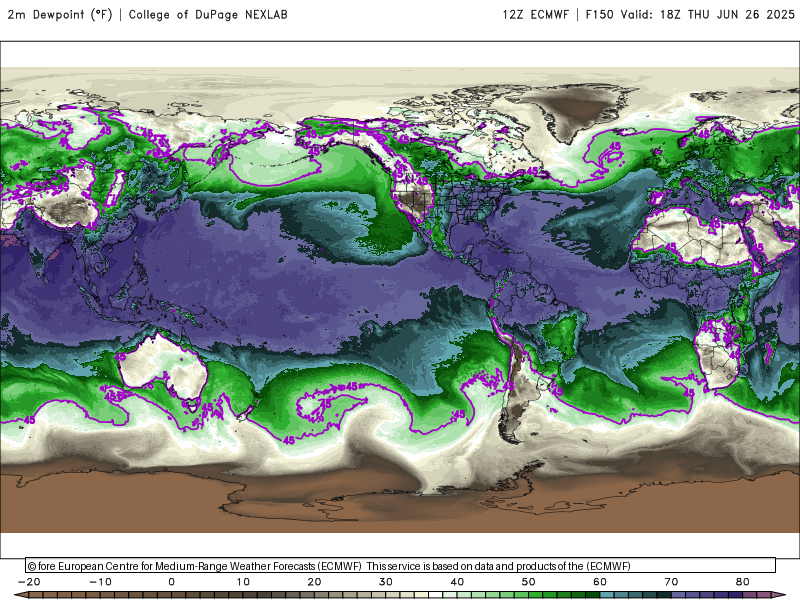The image size is (800, 600).
Task: Click the -10 label on the color scale
Action: coord(100,582)
